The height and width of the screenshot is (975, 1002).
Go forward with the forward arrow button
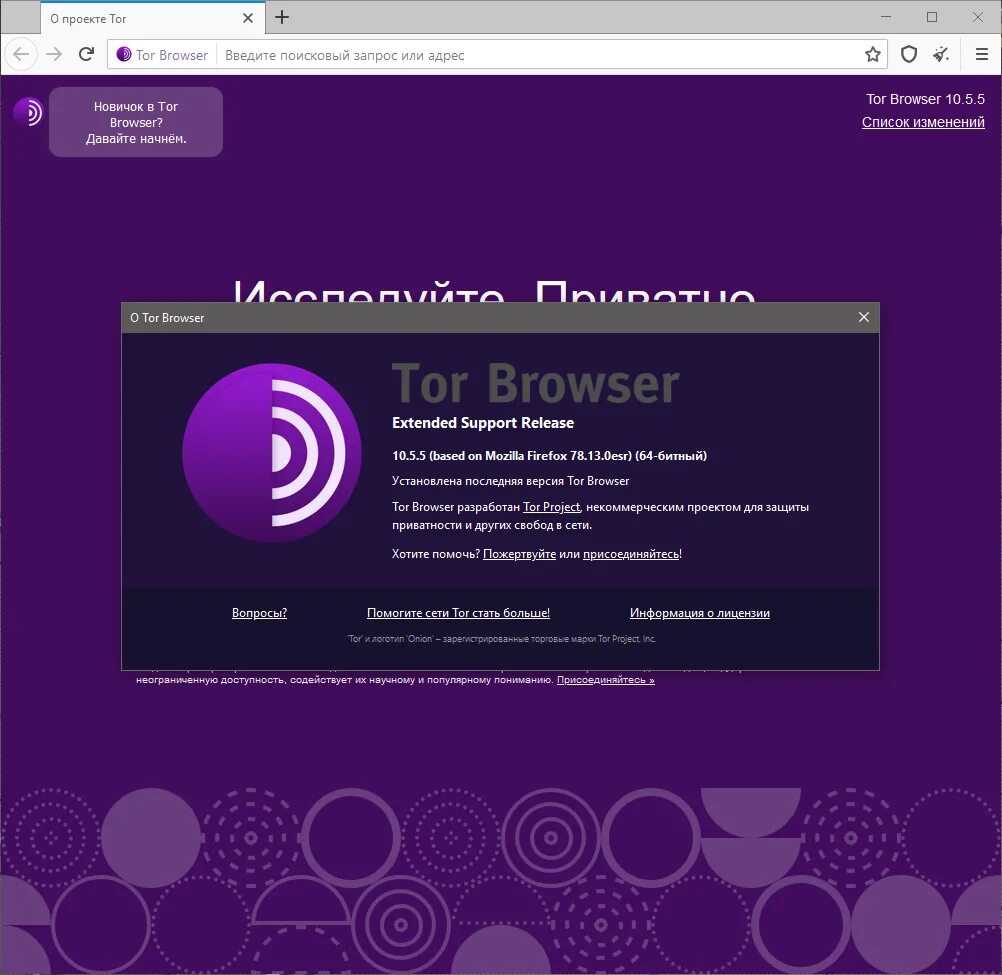click(54, 54)
